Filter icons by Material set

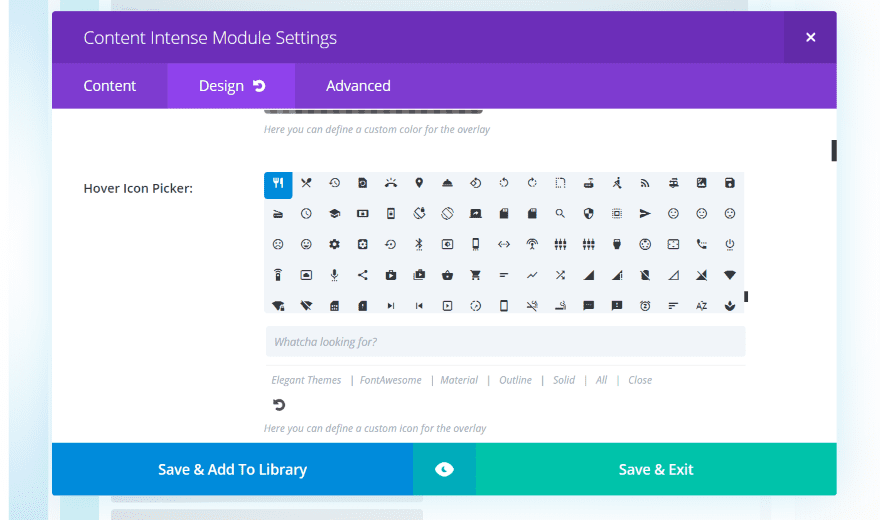tap(459, 380)
